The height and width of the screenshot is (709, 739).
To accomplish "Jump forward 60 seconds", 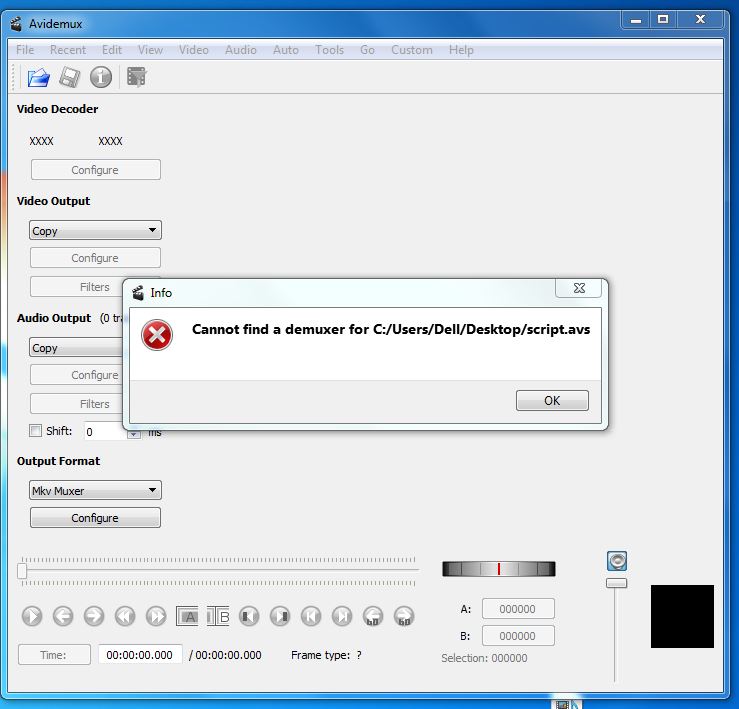I will coord(404,616).
